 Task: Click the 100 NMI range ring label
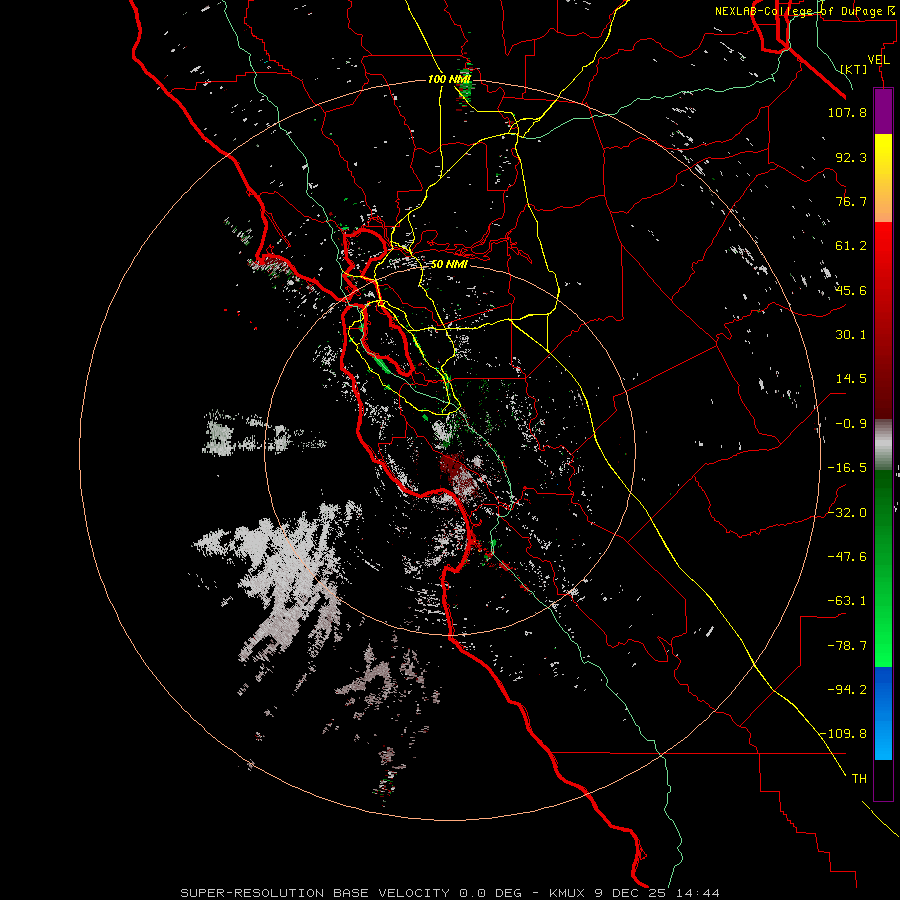(x=449, y=79)
